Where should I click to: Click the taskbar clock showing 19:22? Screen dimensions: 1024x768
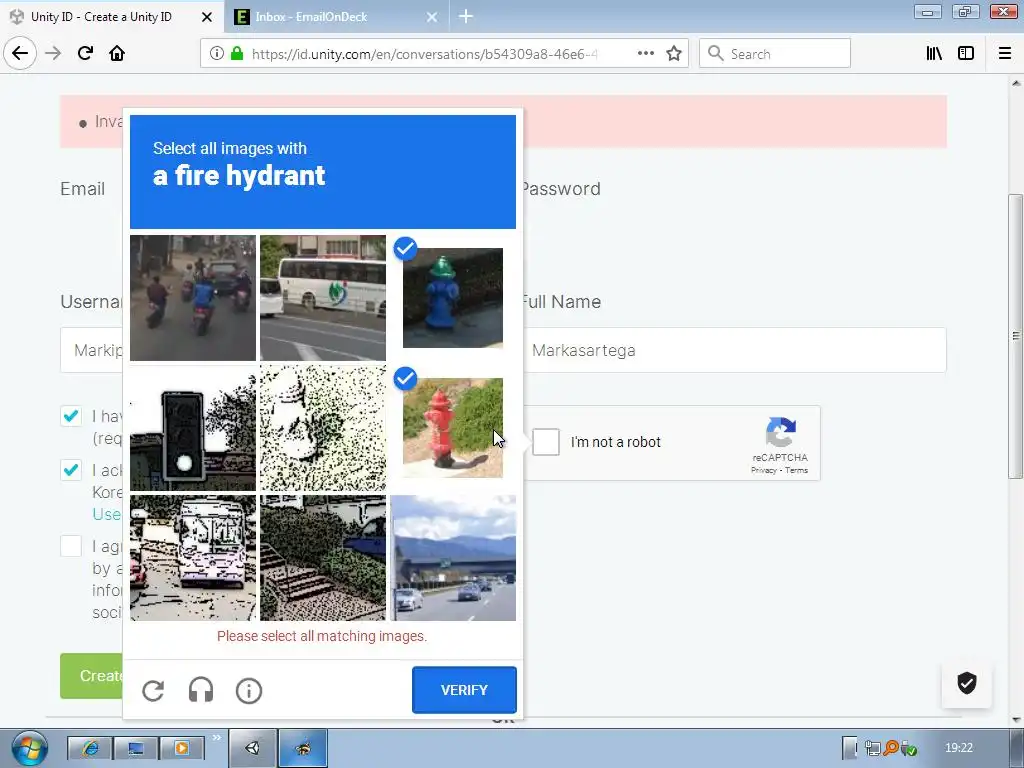(x=959, y=748)
